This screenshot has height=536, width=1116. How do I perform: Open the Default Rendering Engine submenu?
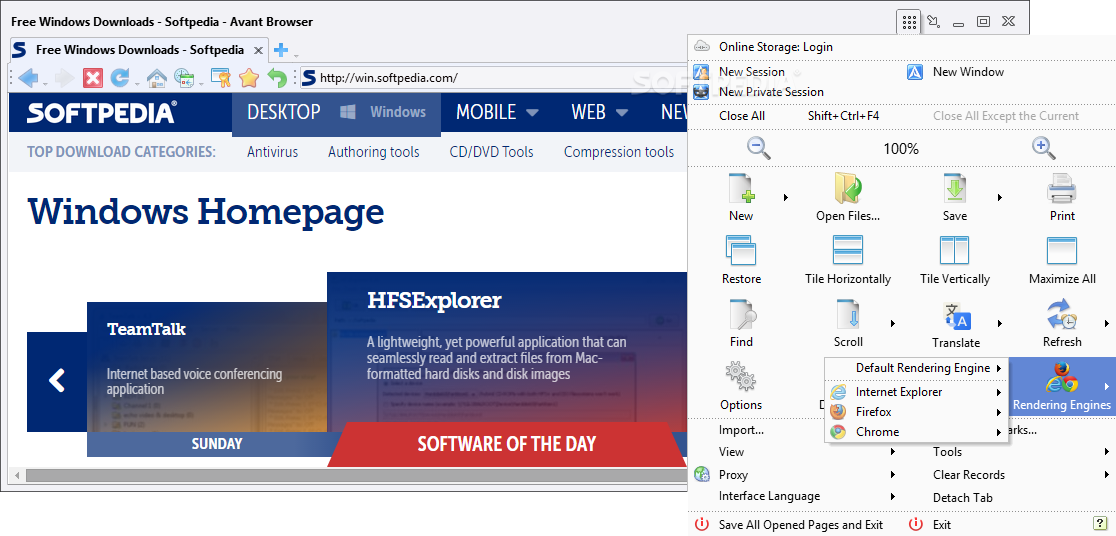916,368
